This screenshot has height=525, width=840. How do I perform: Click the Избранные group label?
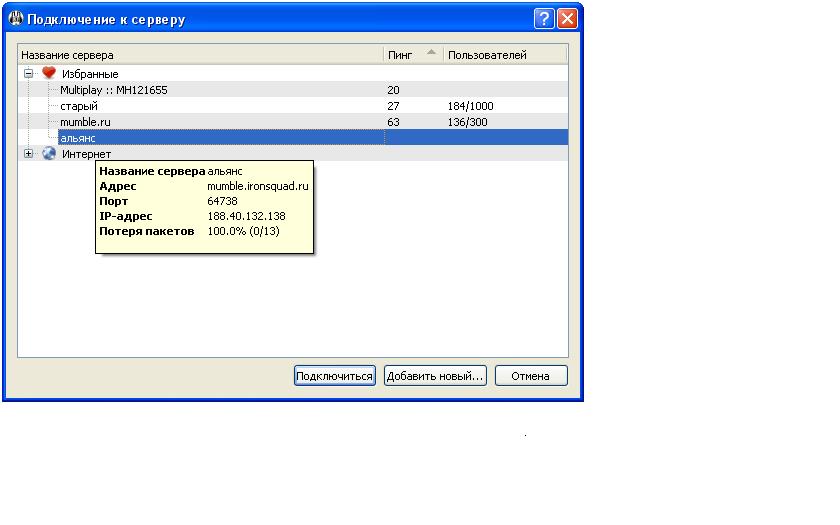click(x=90, y=74)
